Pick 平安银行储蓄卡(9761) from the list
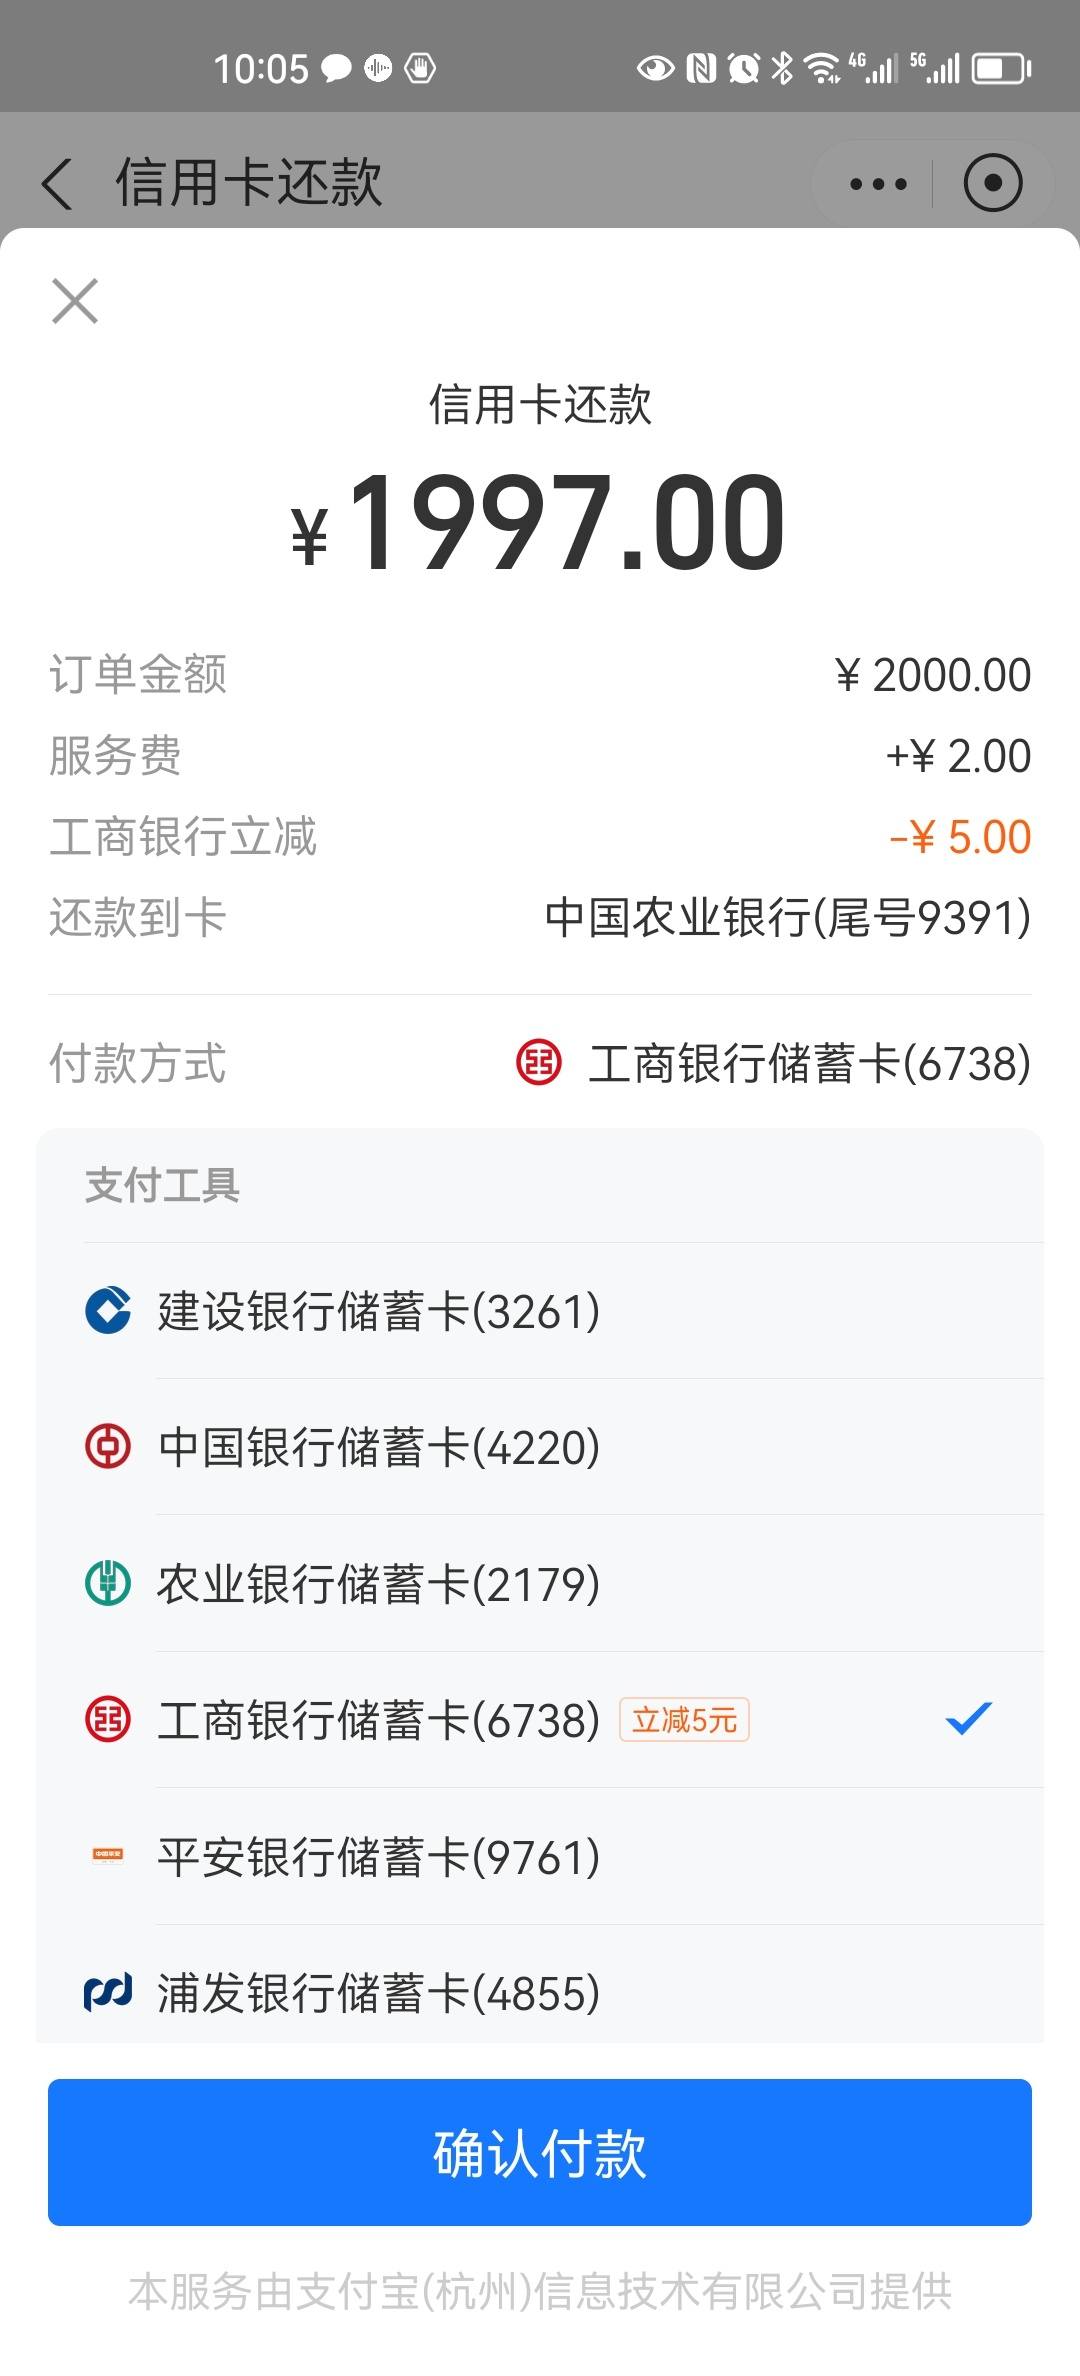The image size is (1080, 2376). pos(540,1856)
